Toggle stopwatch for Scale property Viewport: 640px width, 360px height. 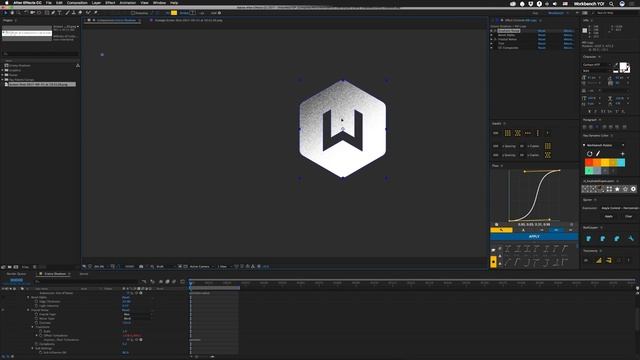[x=40, y=331]
